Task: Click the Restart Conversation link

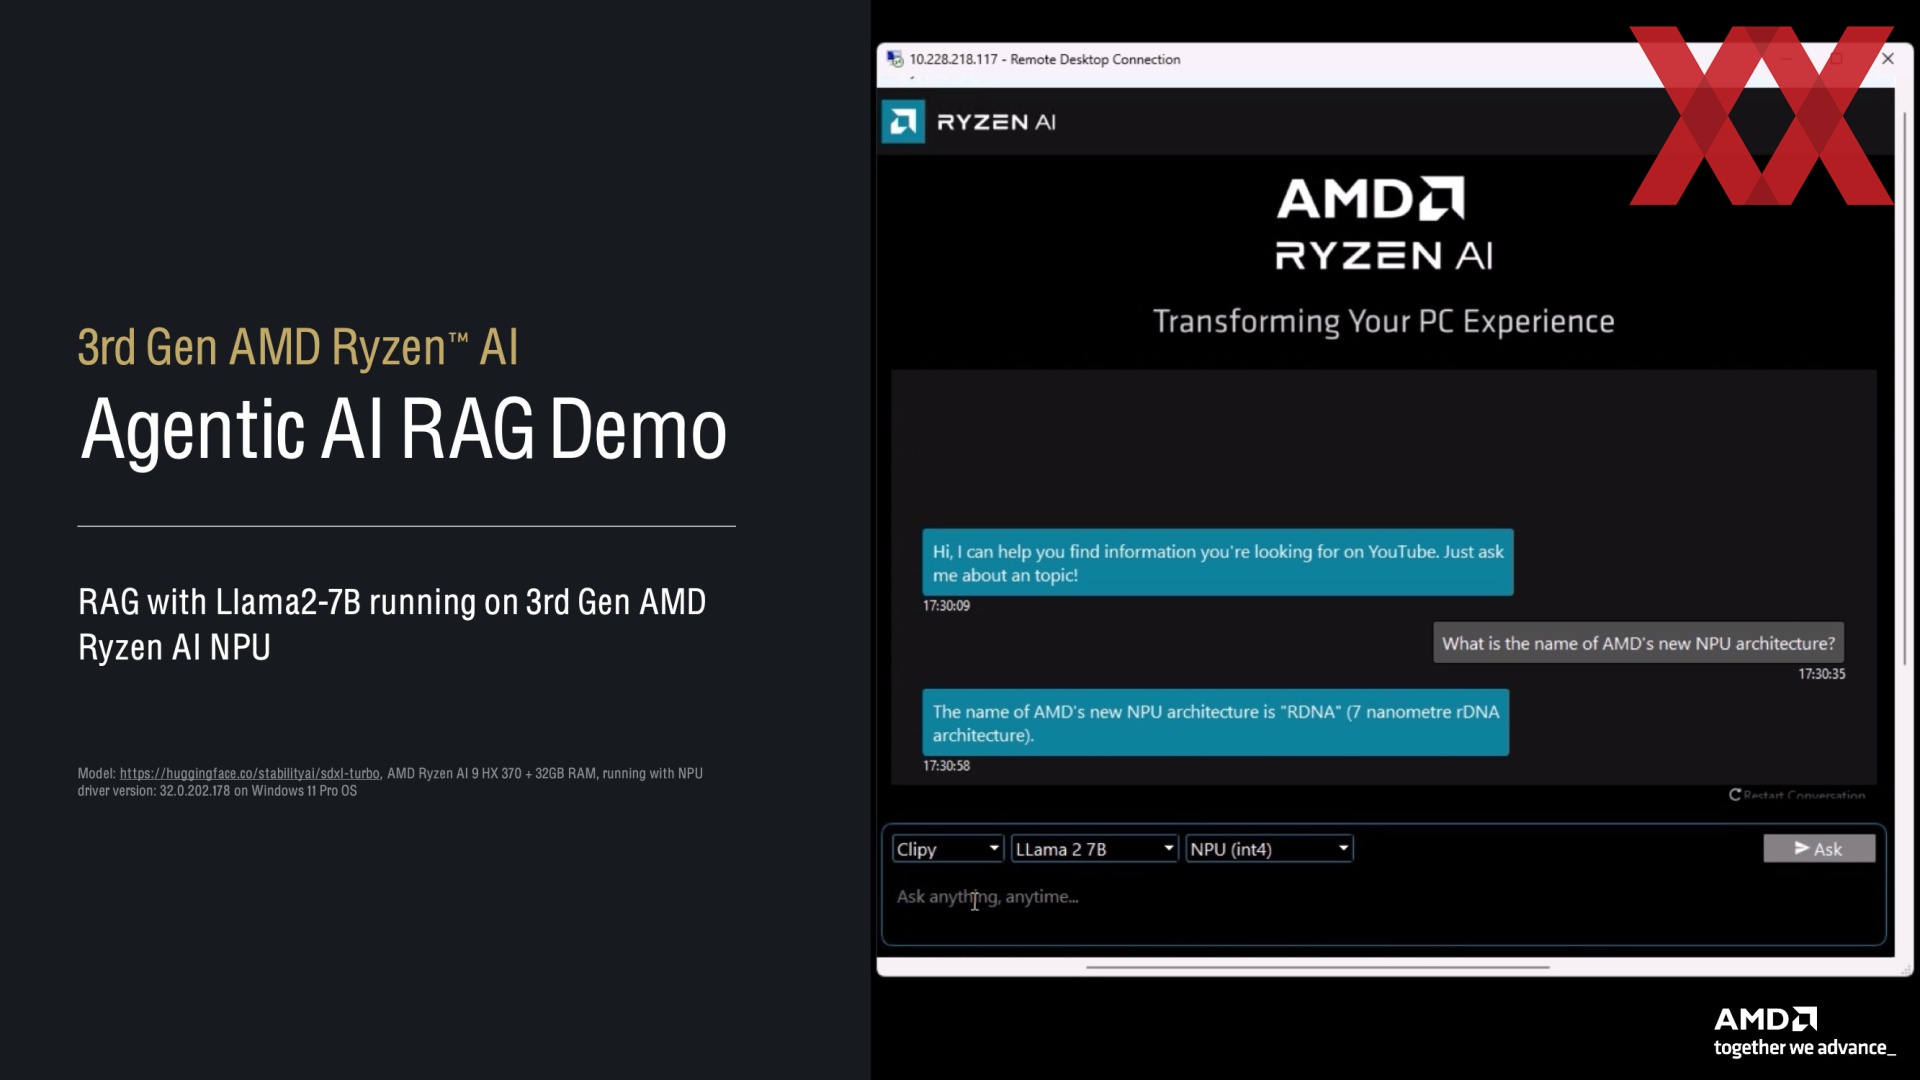Action: pyautogui.click(x=1797, y=795)
